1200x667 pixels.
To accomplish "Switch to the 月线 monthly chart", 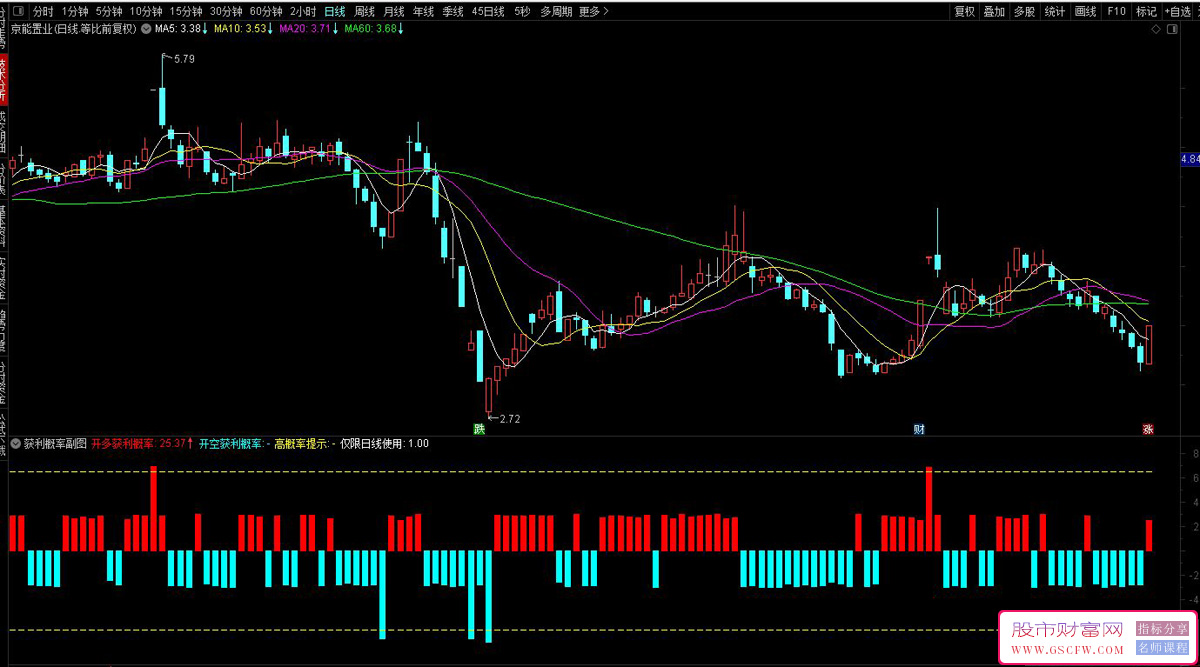I will (x=394, y=12).
